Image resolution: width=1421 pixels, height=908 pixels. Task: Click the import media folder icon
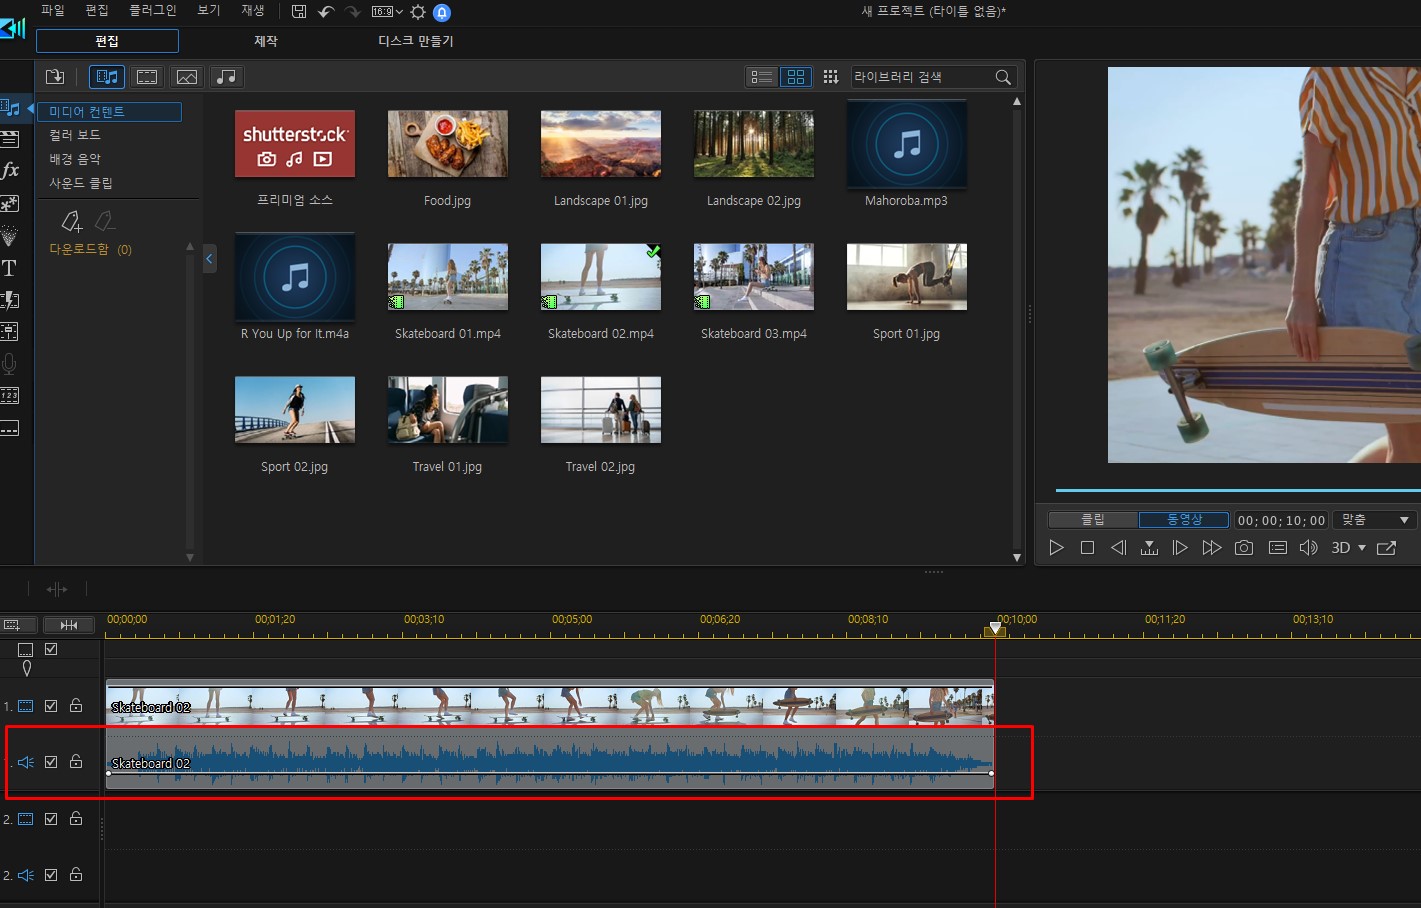click(55, 77)
